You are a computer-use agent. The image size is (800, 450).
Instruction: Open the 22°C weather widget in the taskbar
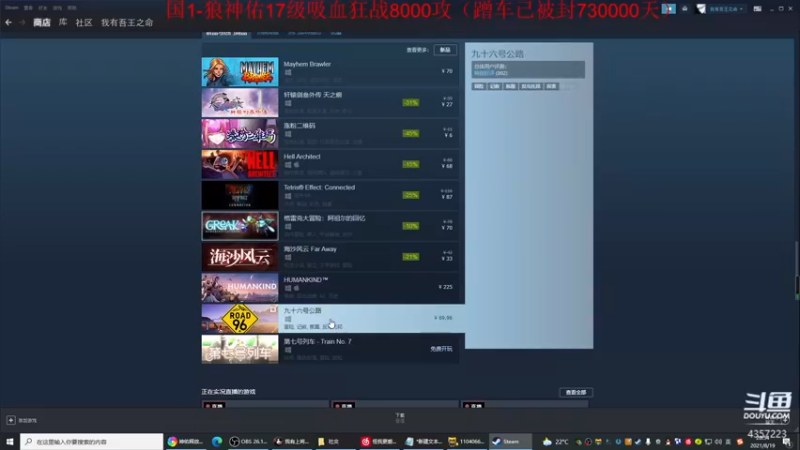(556, 441)
